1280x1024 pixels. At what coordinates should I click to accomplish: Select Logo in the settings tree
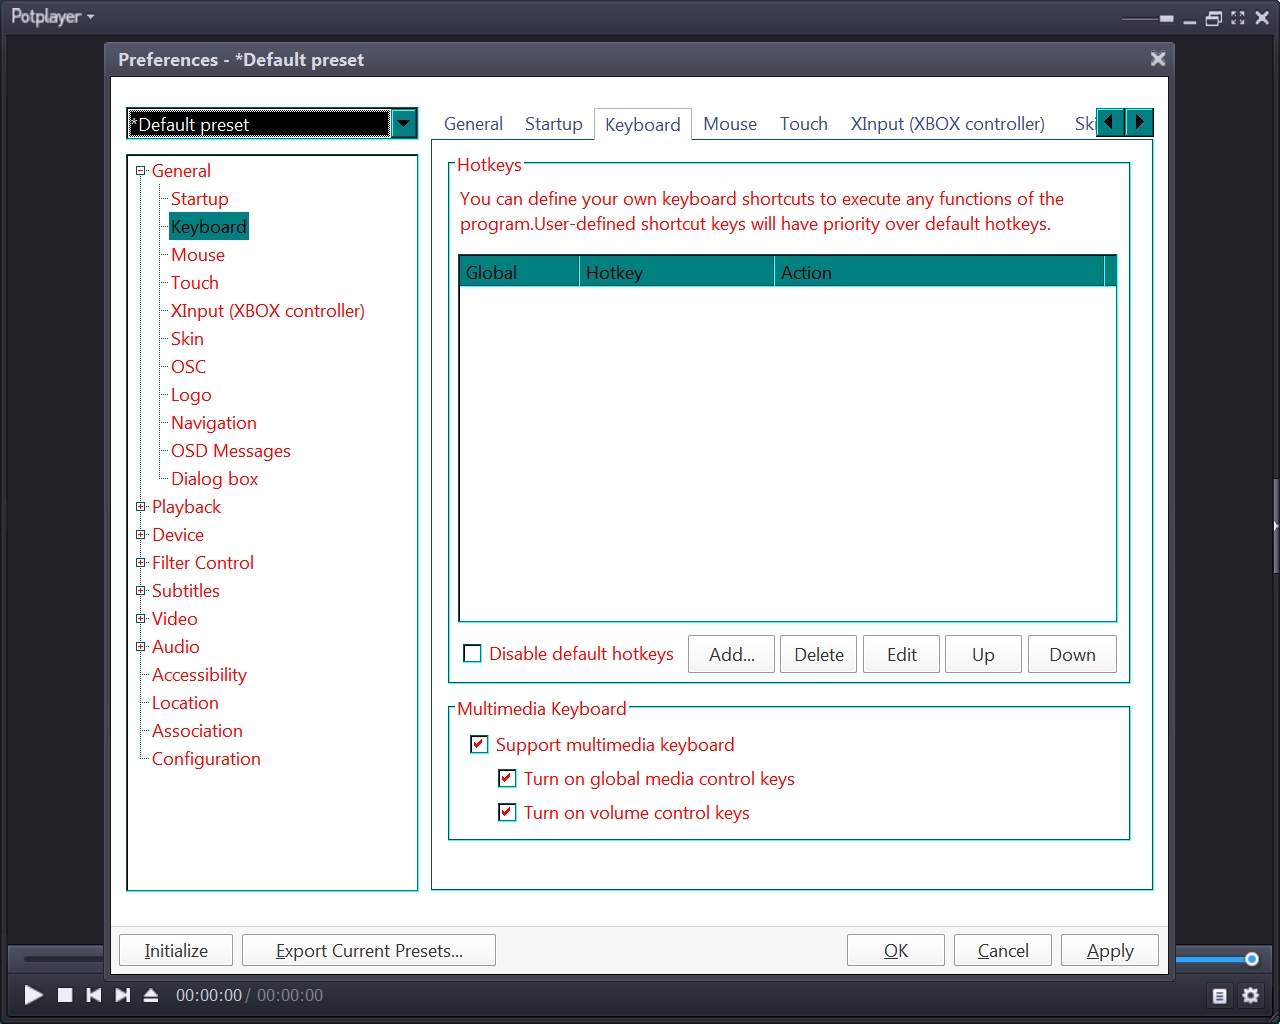tap(191, 395)
